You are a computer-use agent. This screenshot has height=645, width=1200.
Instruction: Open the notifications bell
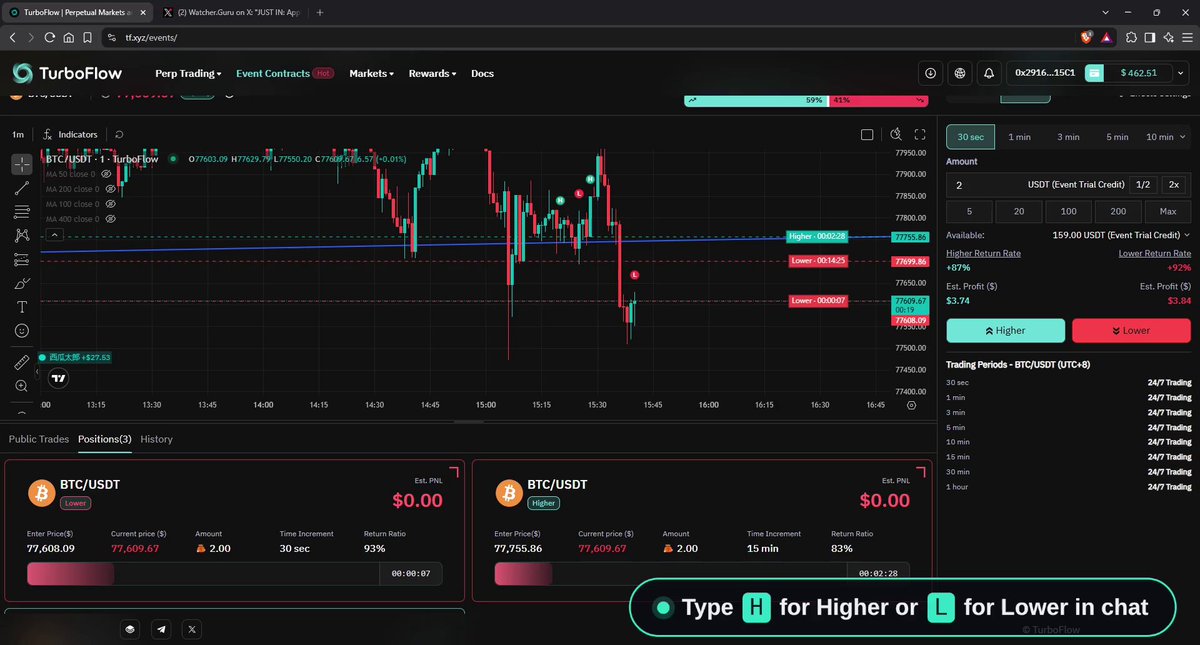point(989,73)
